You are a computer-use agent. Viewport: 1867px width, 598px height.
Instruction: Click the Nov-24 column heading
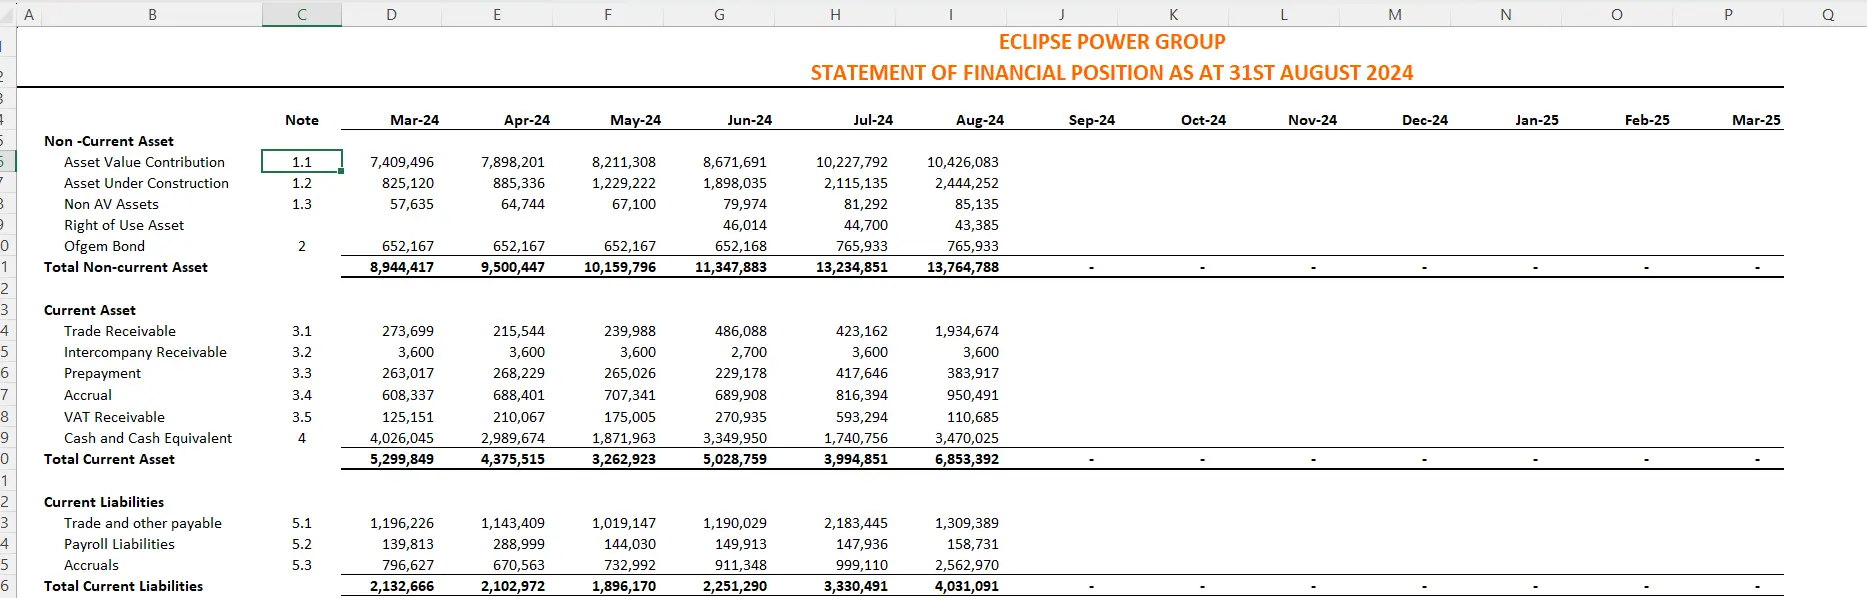[1312, 120]
